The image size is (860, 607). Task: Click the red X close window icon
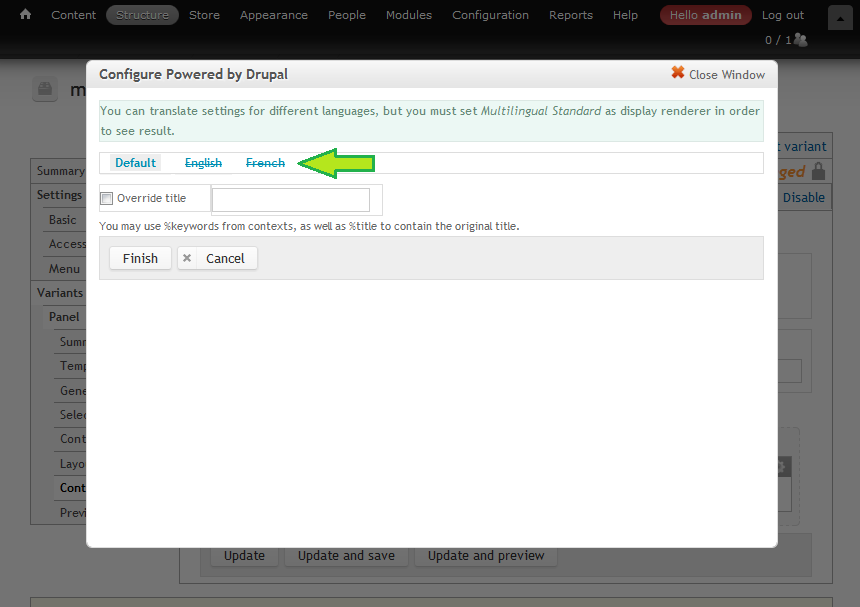click(678, 72)
